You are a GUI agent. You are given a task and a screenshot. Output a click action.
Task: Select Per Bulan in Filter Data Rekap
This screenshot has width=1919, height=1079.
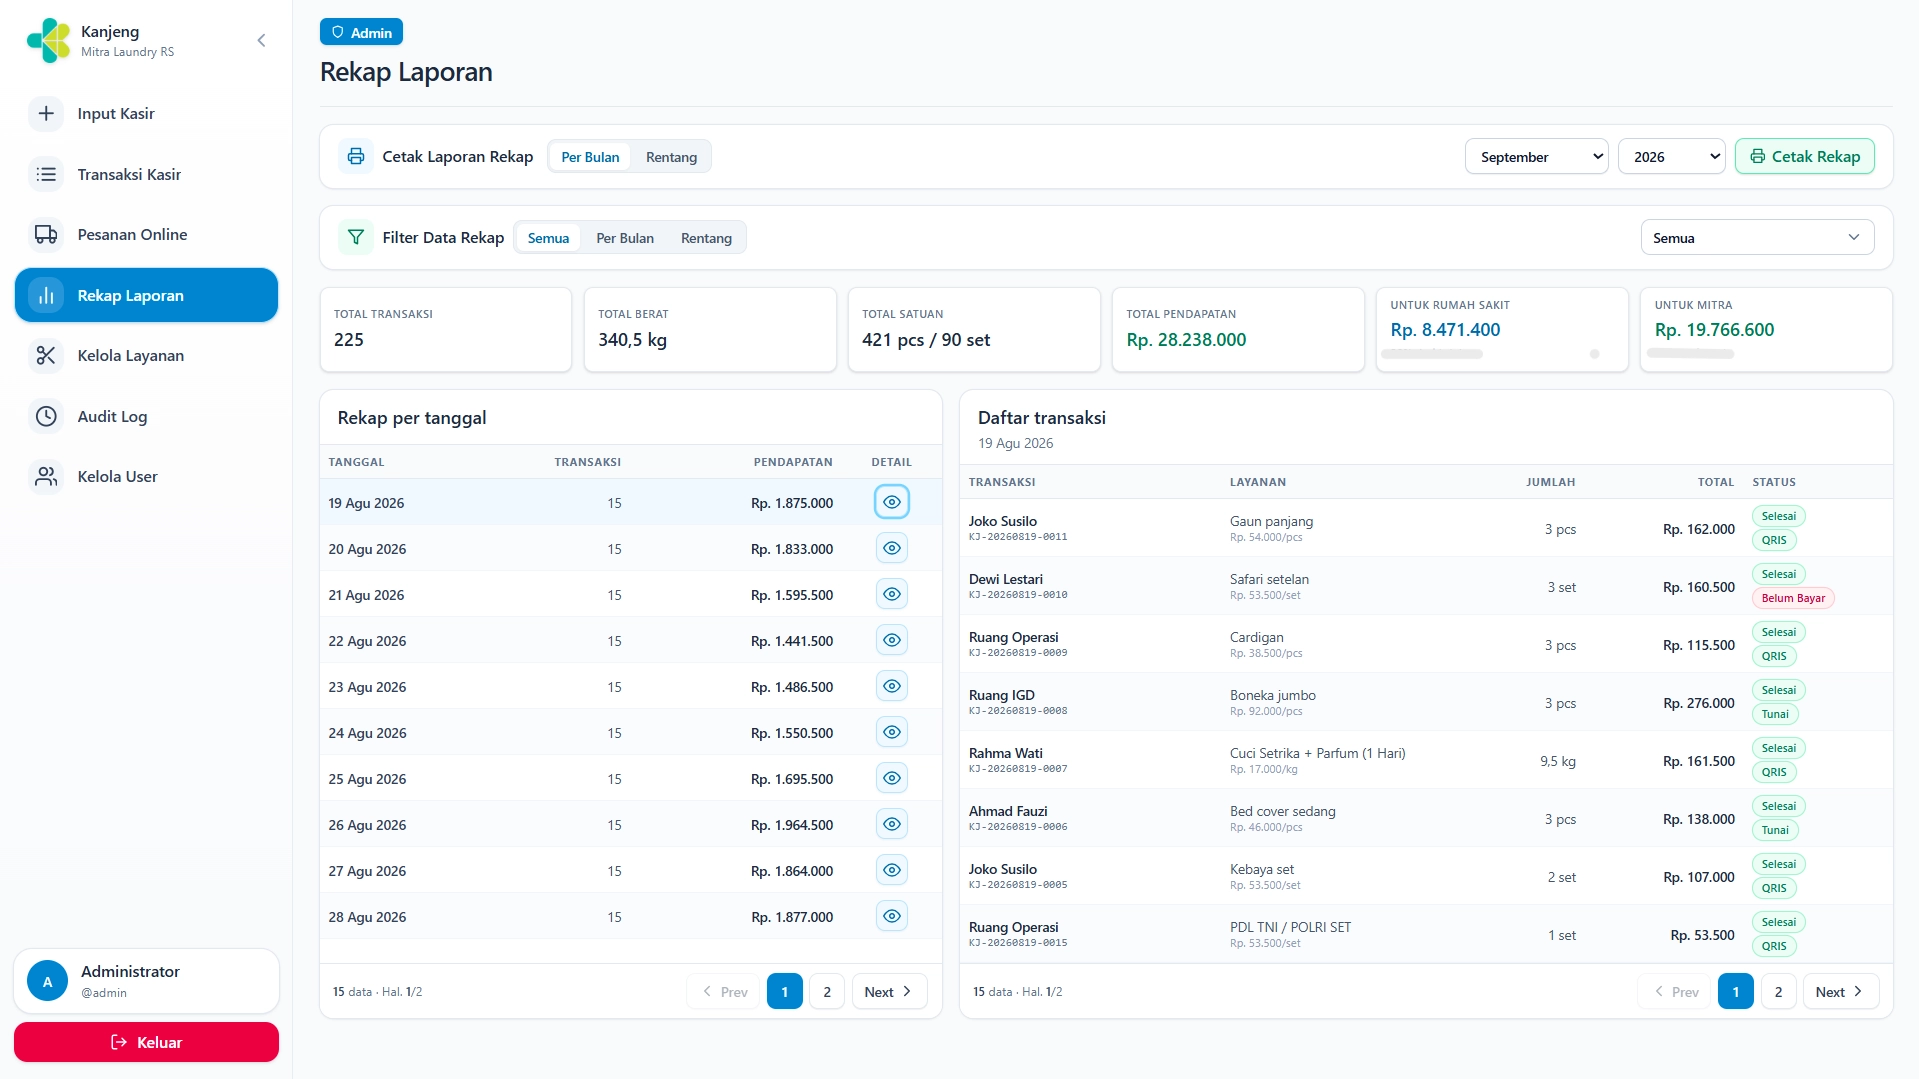[625, 238]
